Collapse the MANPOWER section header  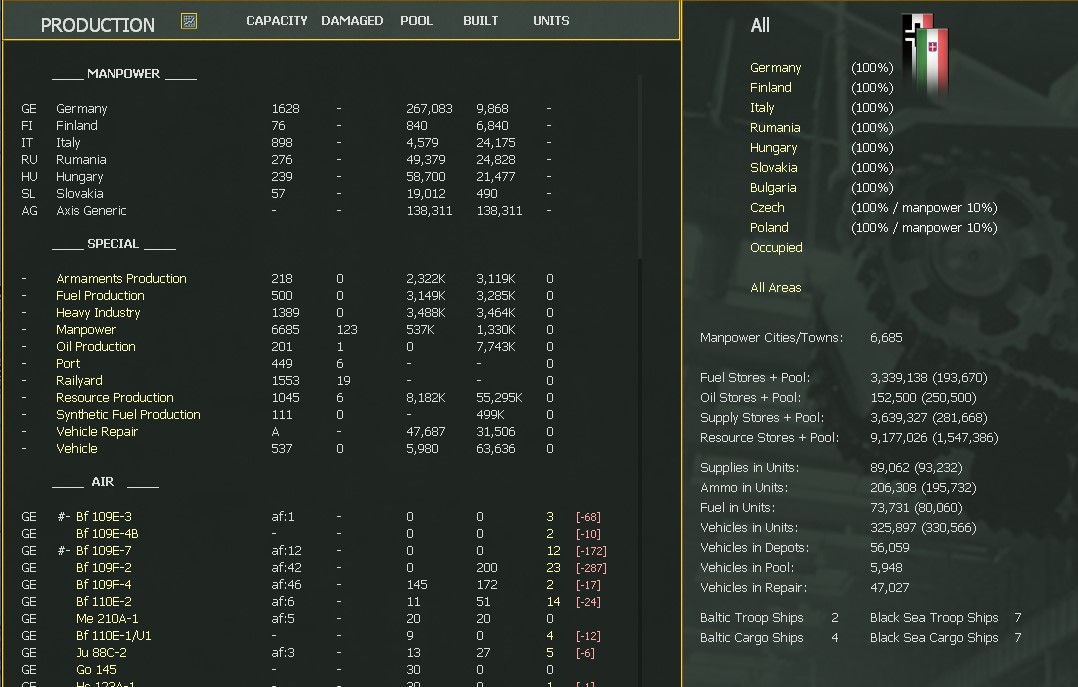[x=124, y=74]
